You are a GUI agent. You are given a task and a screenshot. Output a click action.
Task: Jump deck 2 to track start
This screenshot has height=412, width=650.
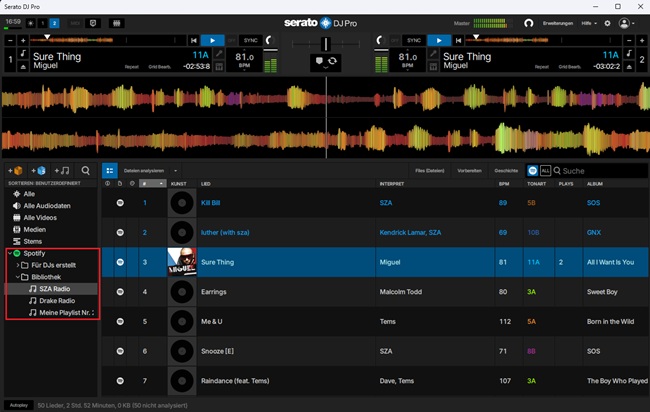pos(458,40)
